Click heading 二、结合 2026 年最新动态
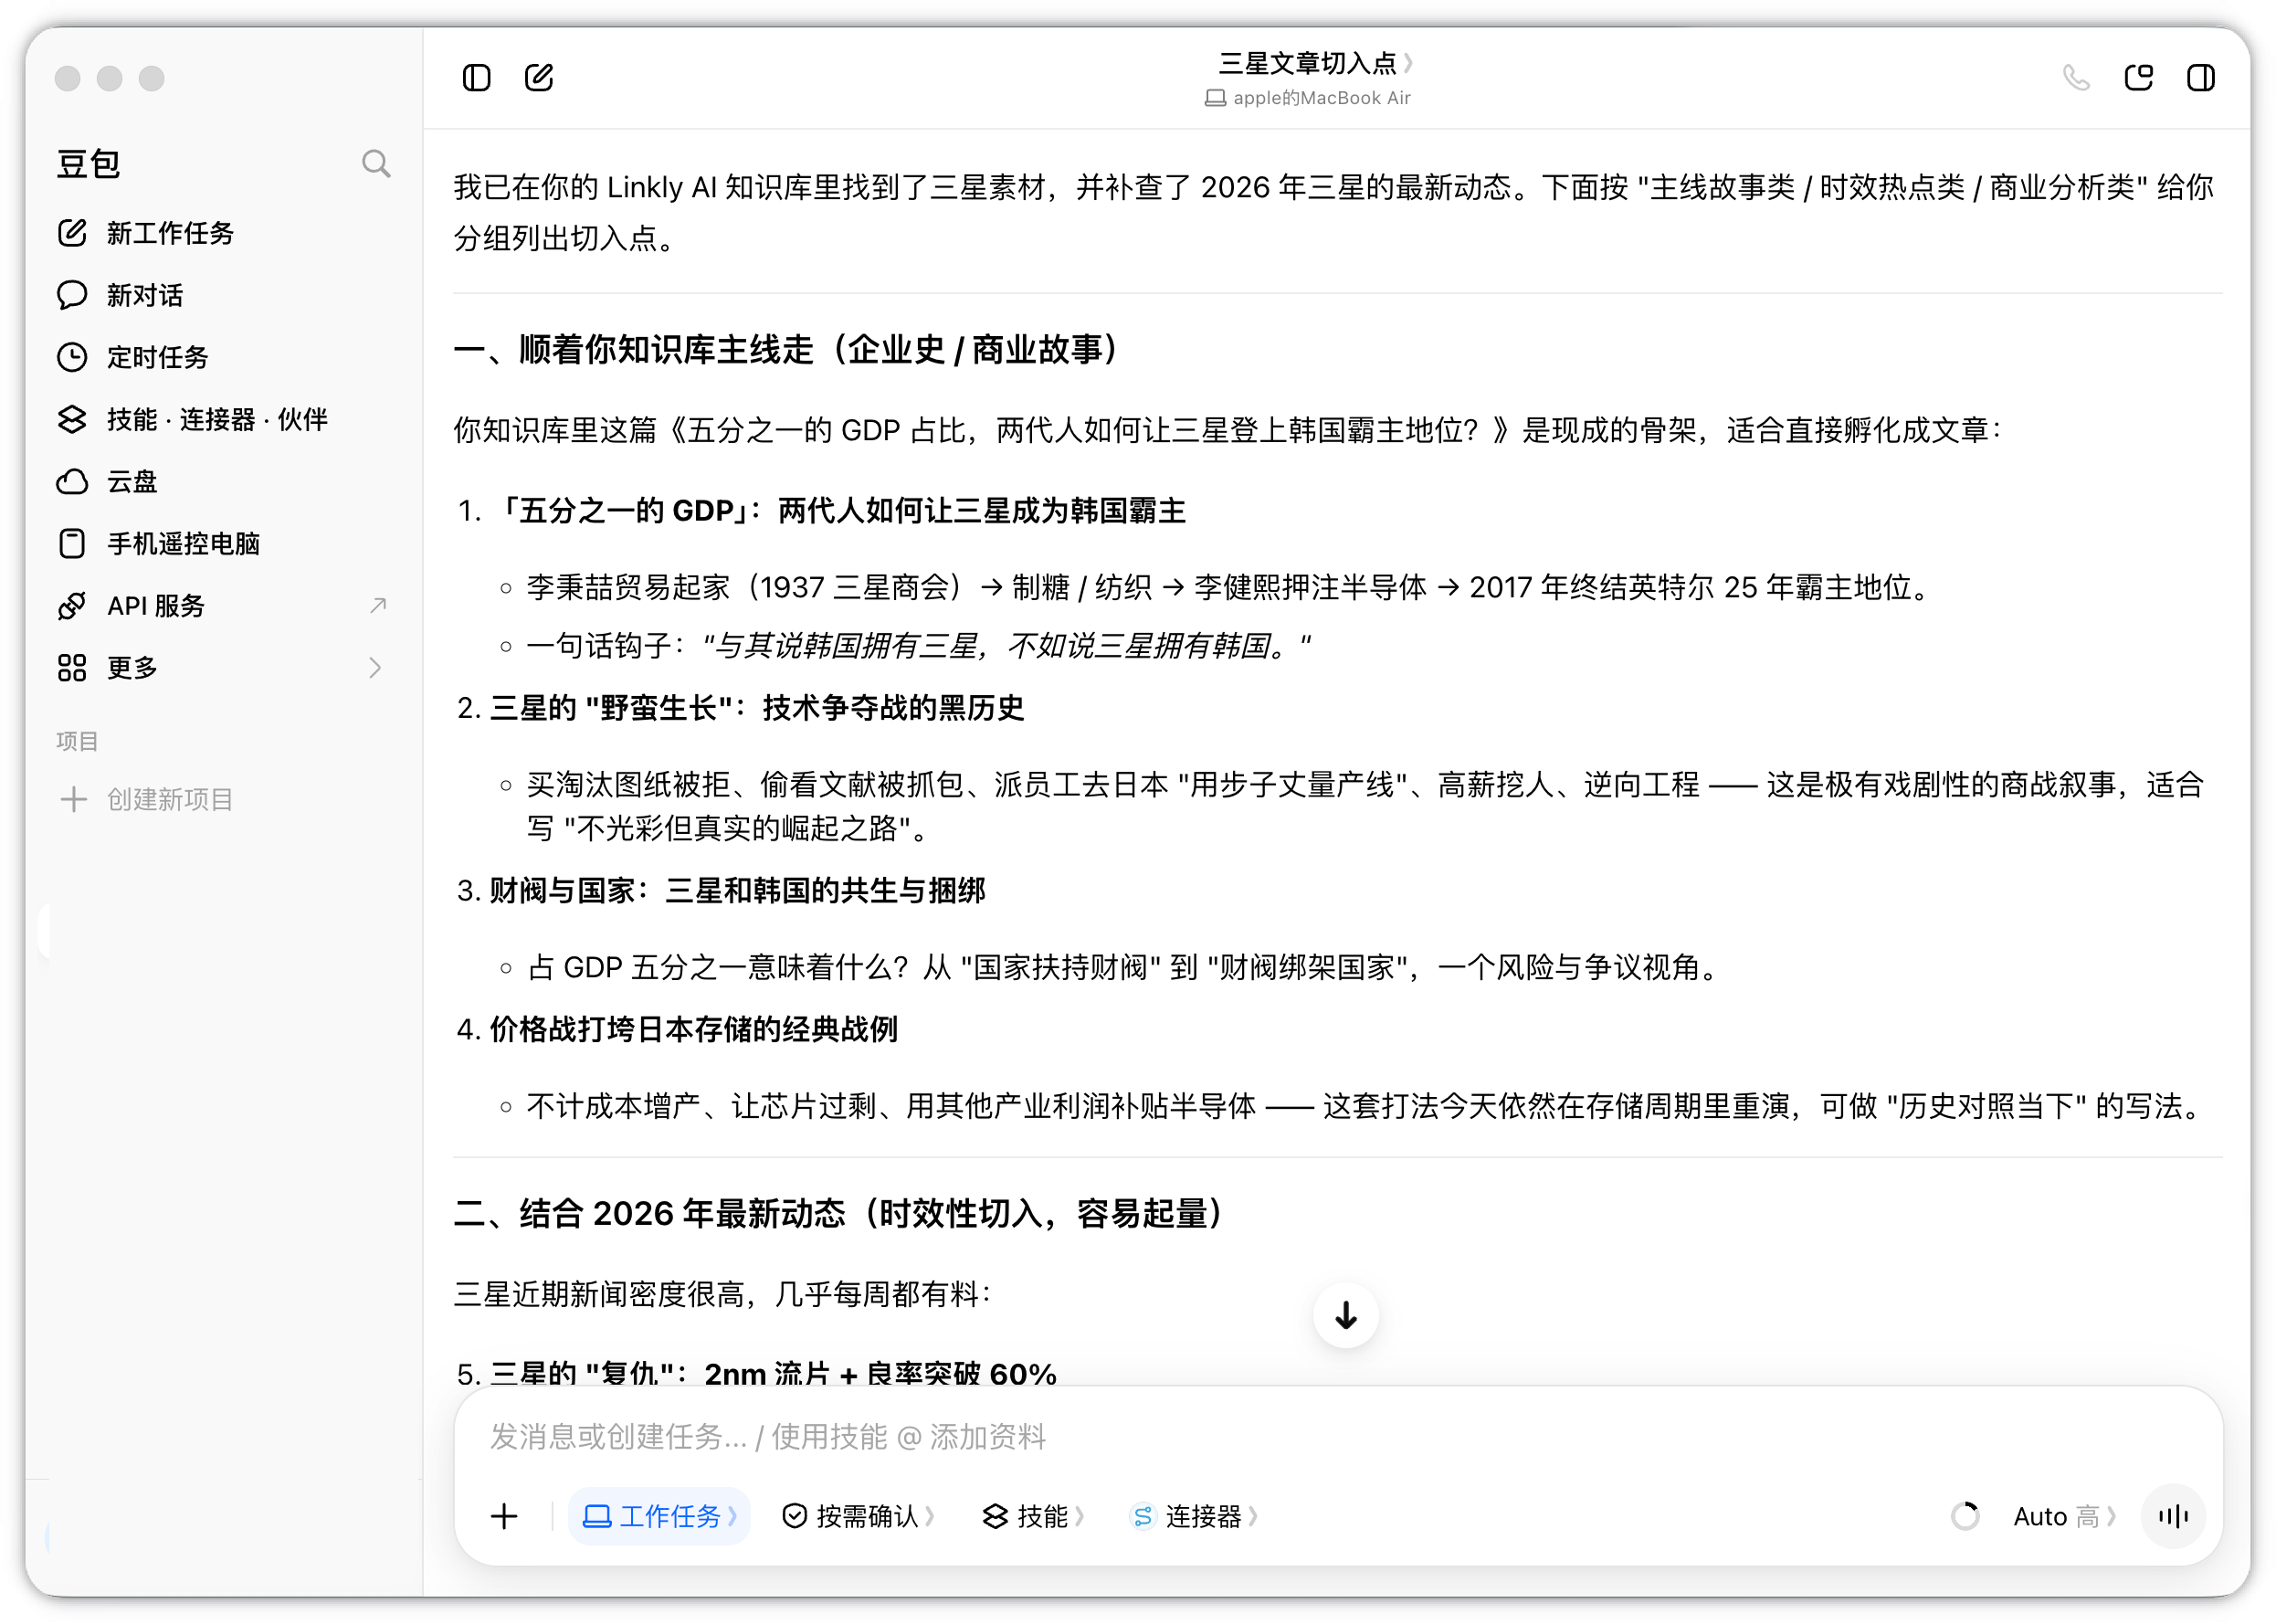This screenshot has width=2276, height=1624. [839, 1213]
